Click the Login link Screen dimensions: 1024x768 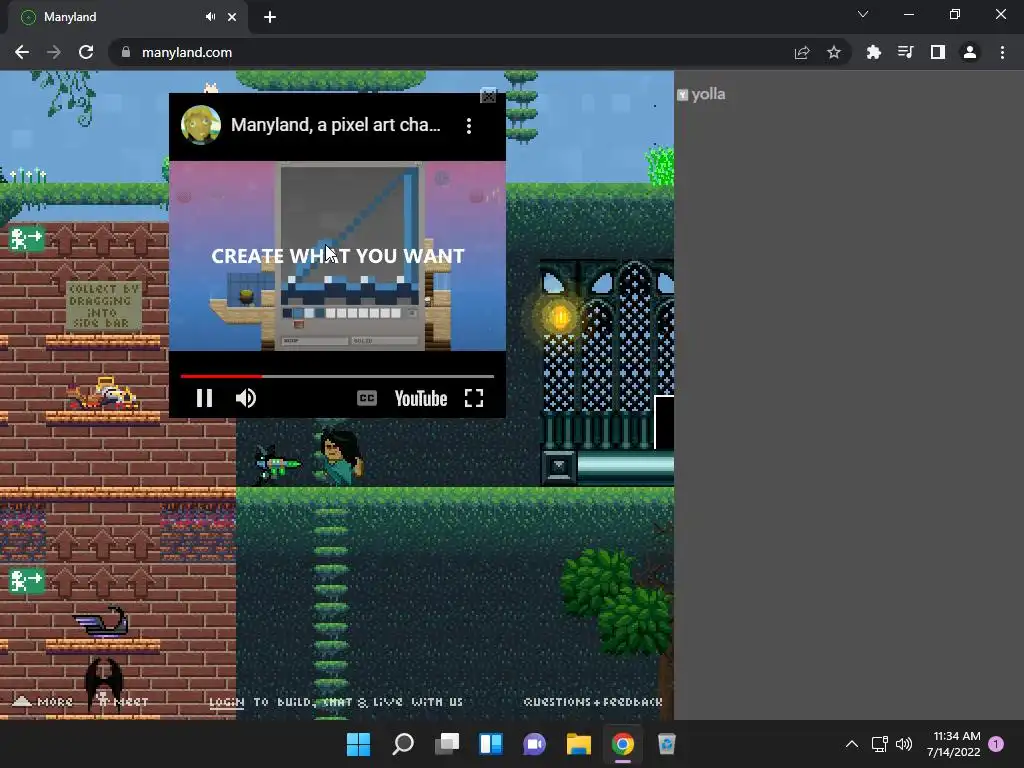pyautogui.click(x=227, y=702)
